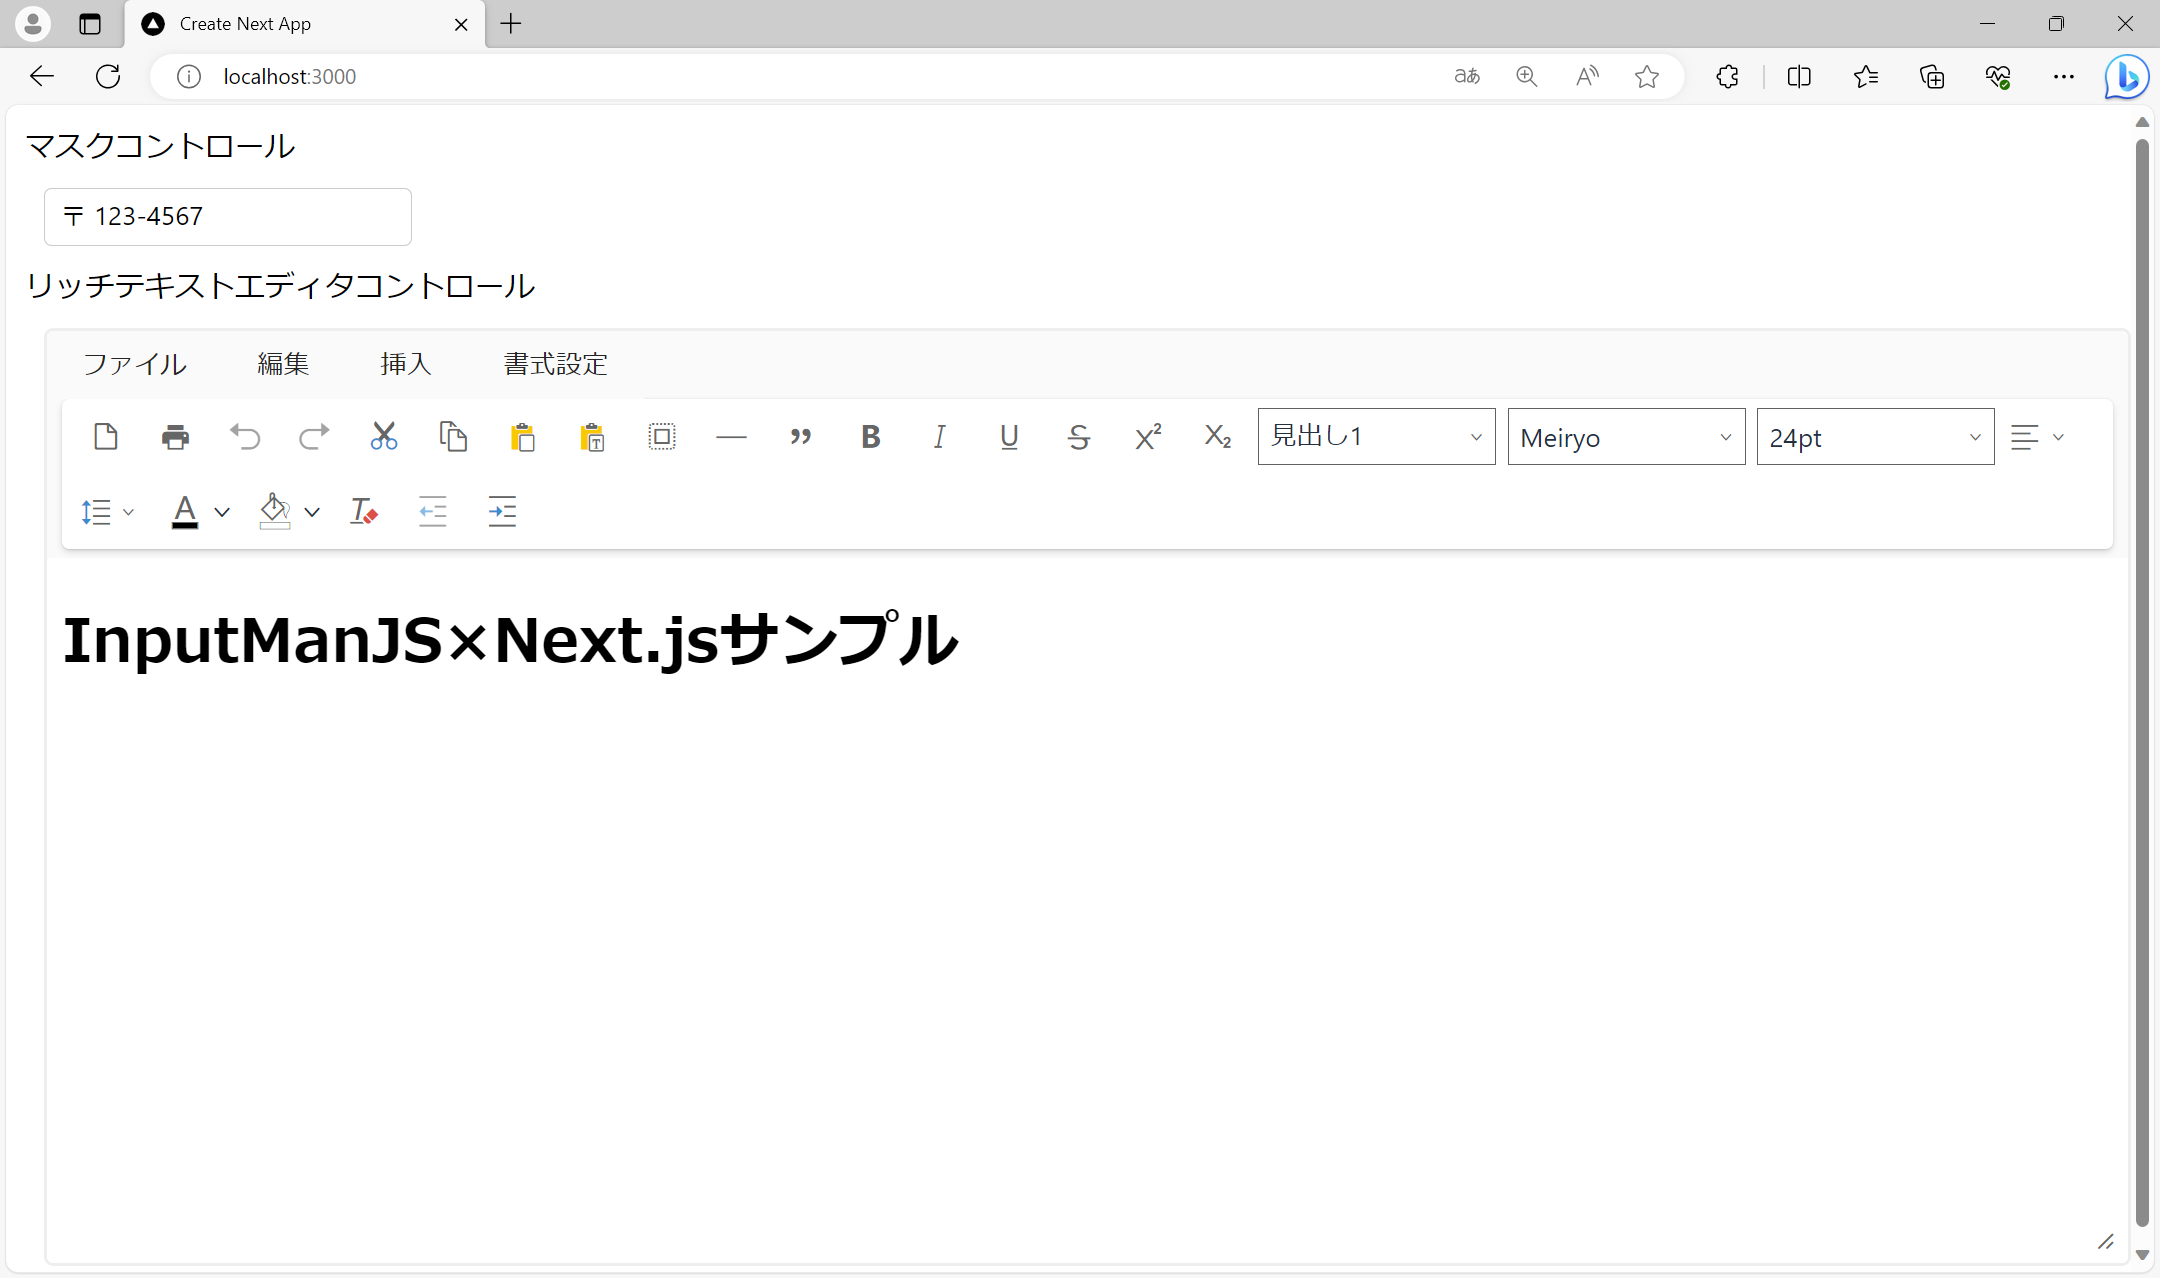Open the Favorites list icon
Viewport: 2160px width, 1278px height.
pos(1865,76)
